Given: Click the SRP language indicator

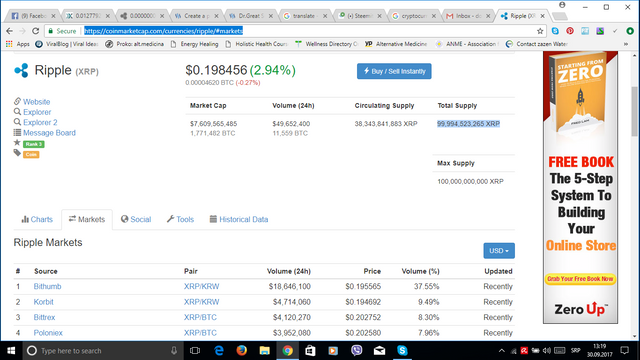Looking at the screenshot, I should tap(576, 351).
